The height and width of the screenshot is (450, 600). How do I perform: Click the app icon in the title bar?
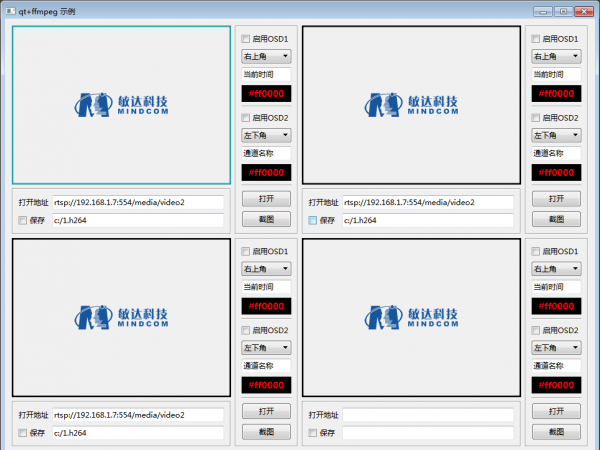point(10,11)
